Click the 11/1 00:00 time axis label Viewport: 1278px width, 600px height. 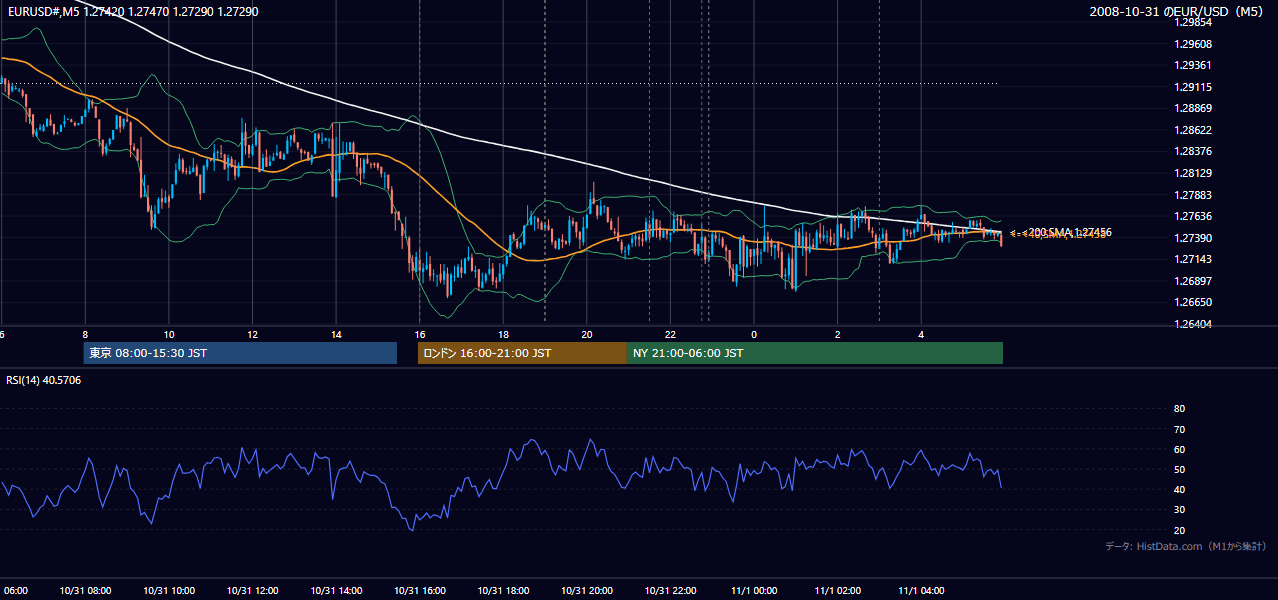pyautogui.click(x=754, y=590)
